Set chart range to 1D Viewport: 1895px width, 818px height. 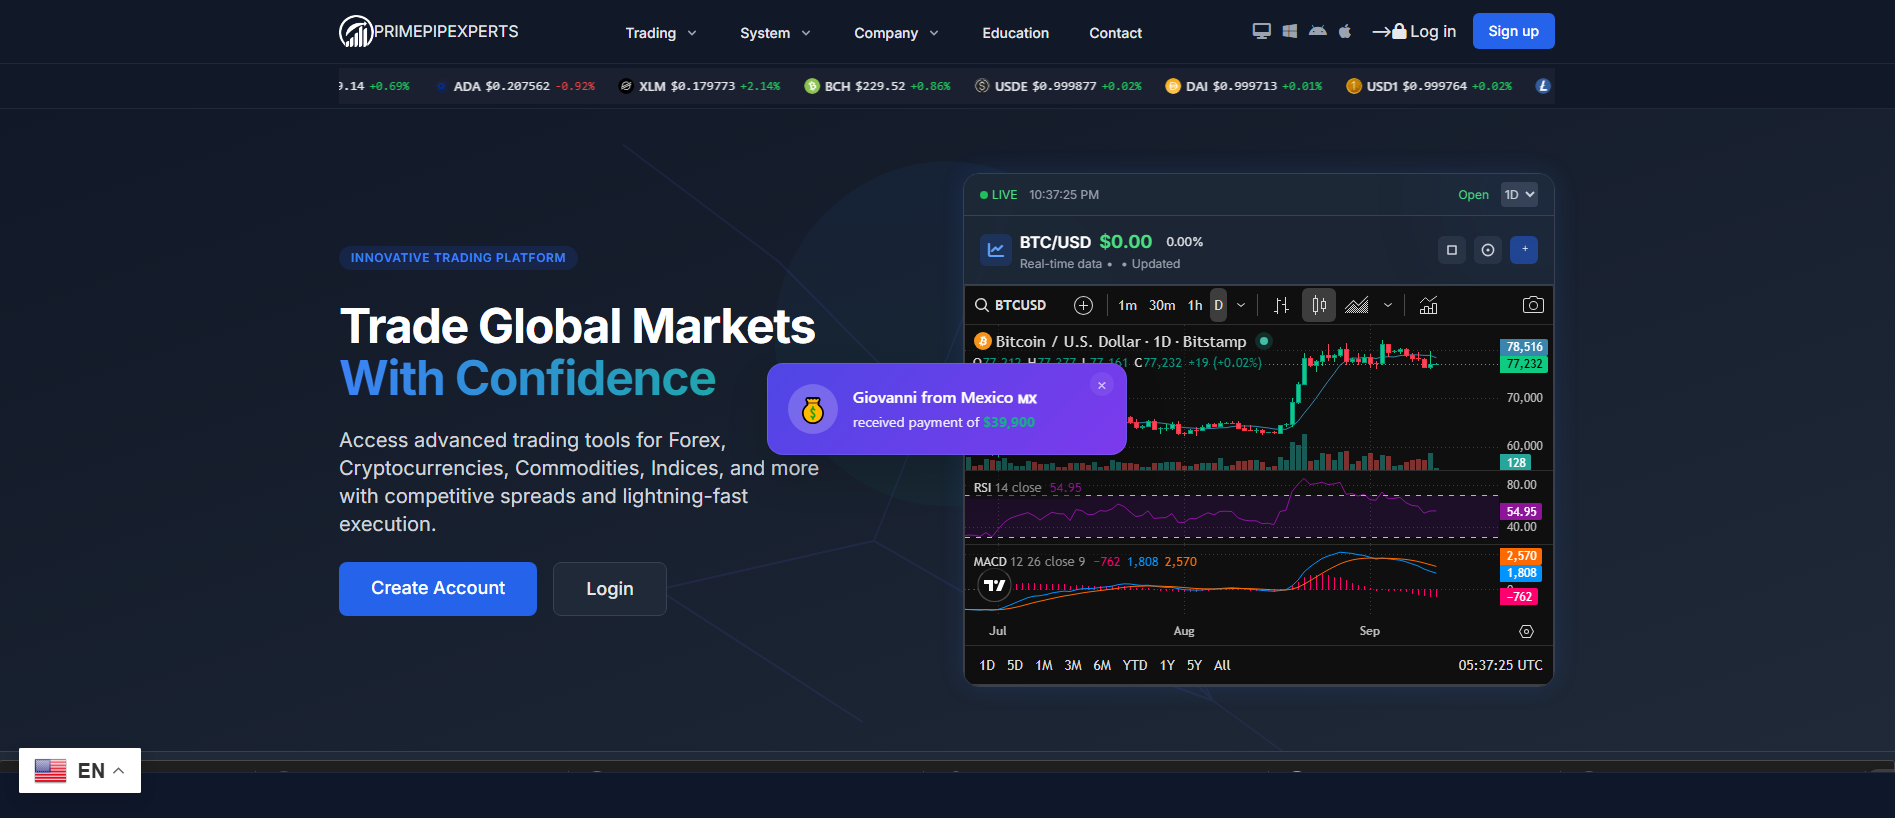(987, 665)
